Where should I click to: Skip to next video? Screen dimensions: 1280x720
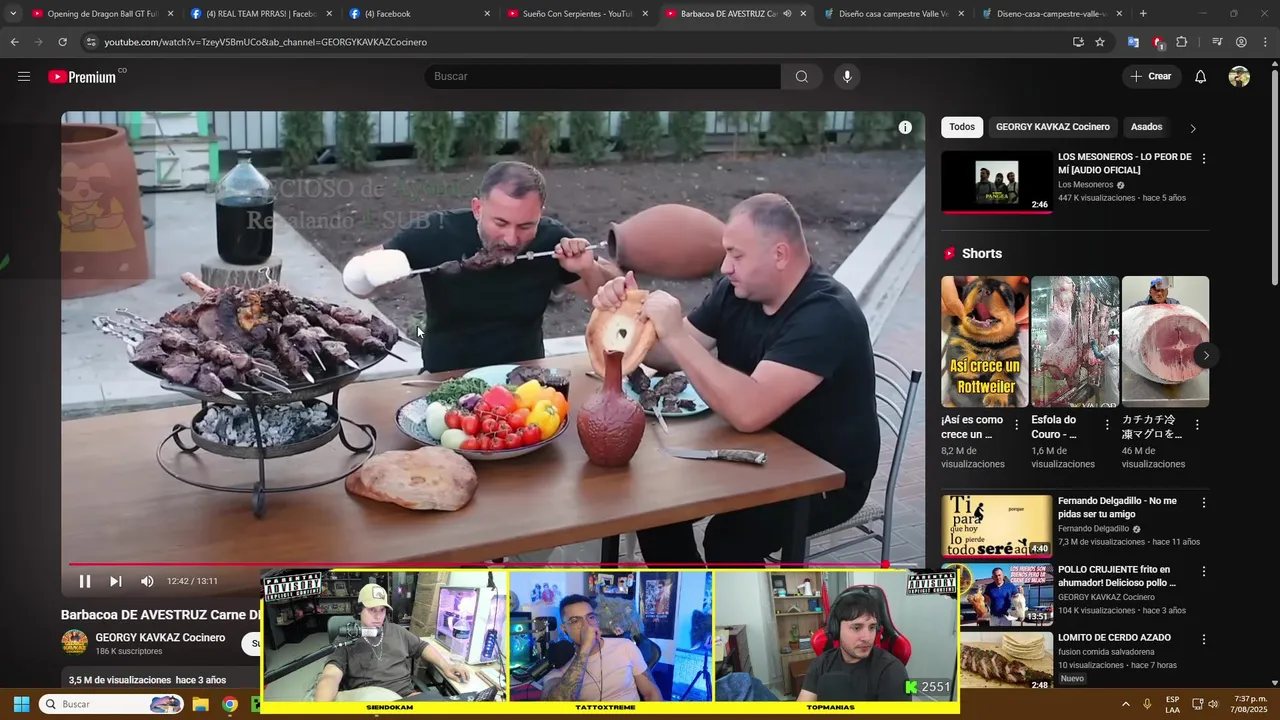[116, 581]
